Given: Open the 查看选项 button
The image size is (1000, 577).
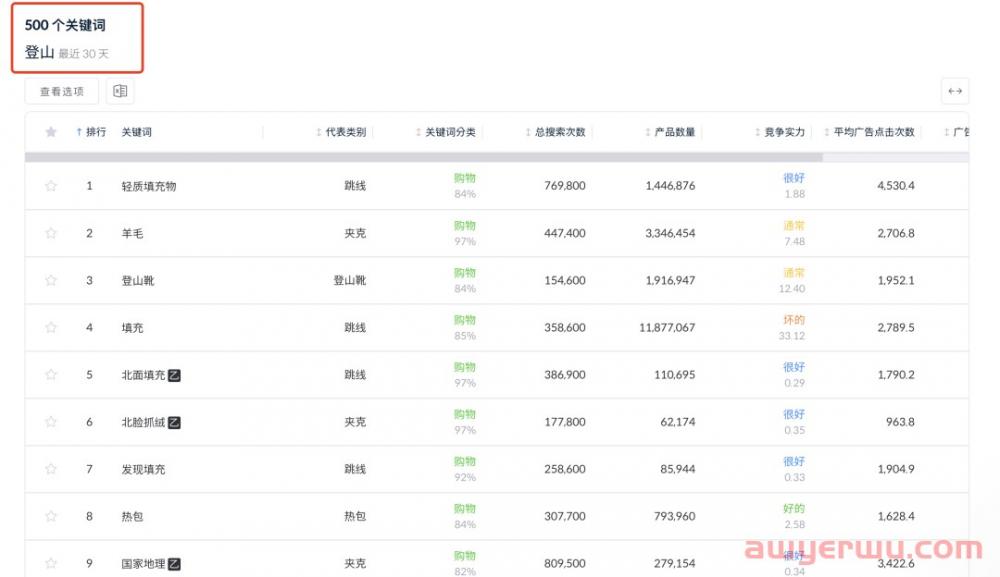Looking at the screenshot, I should tap(62, 91).
